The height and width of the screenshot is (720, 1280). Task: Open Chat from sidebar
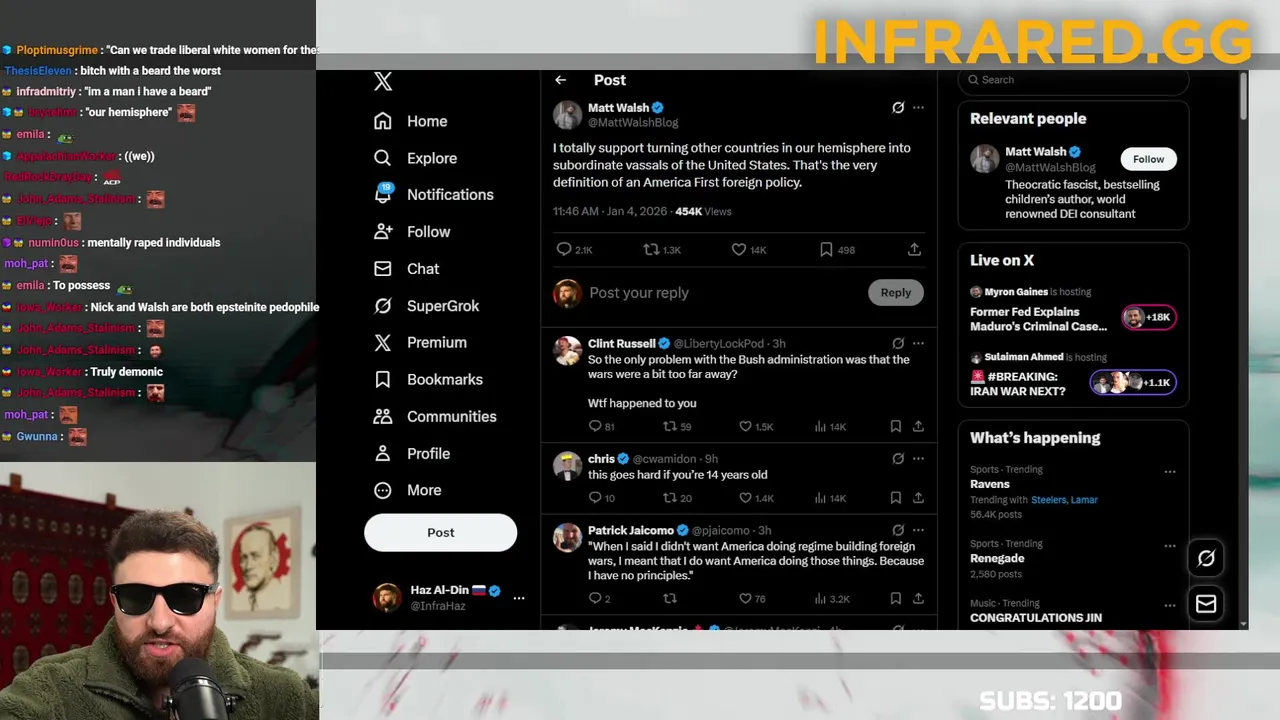(406, 269)
